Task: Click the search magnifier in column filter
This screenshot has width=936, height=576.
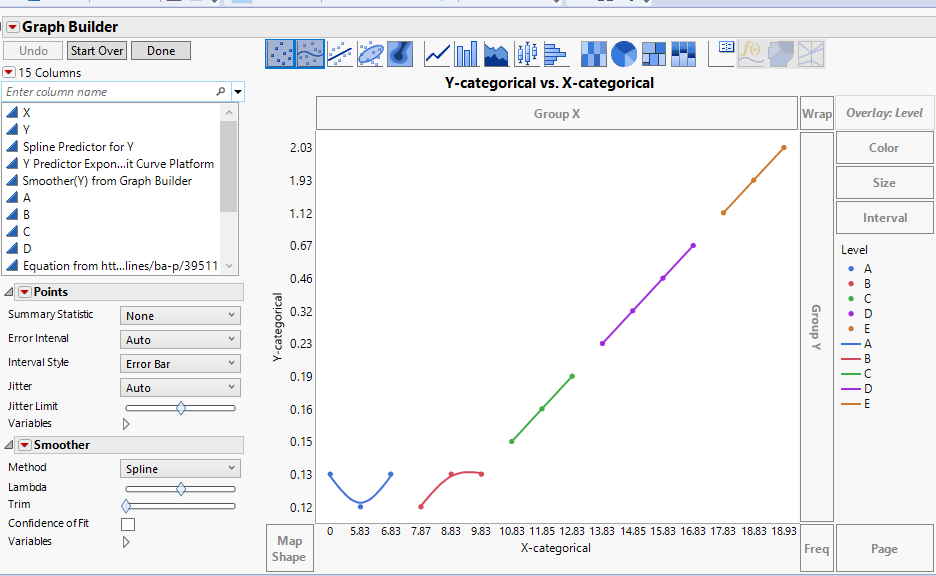Action: coord(220,91)
